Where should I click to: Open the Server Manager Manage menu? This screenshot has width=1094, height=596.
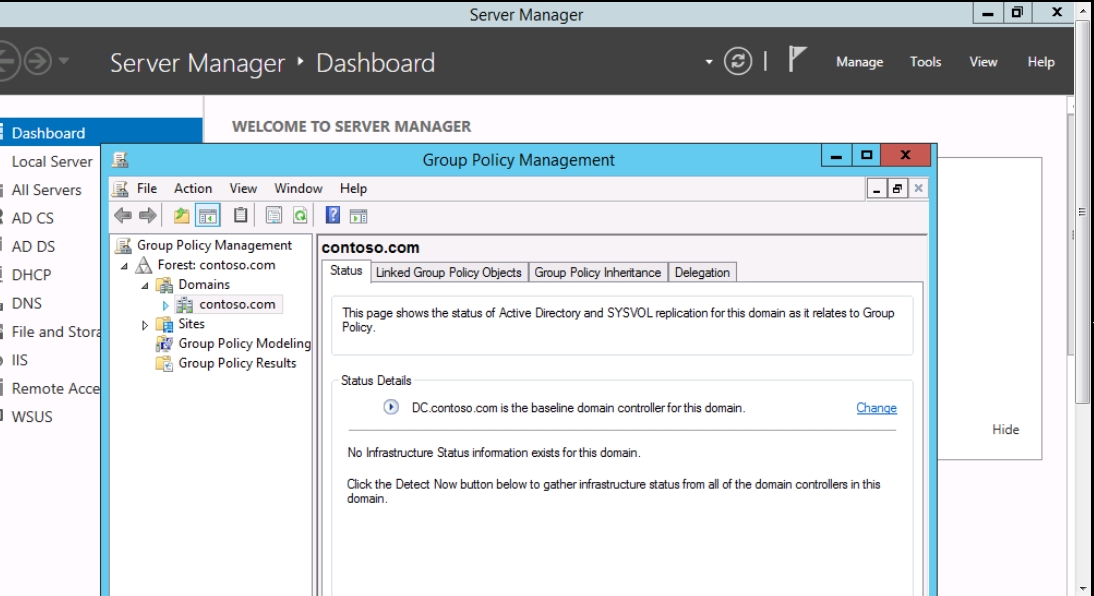tap(860, 61)
